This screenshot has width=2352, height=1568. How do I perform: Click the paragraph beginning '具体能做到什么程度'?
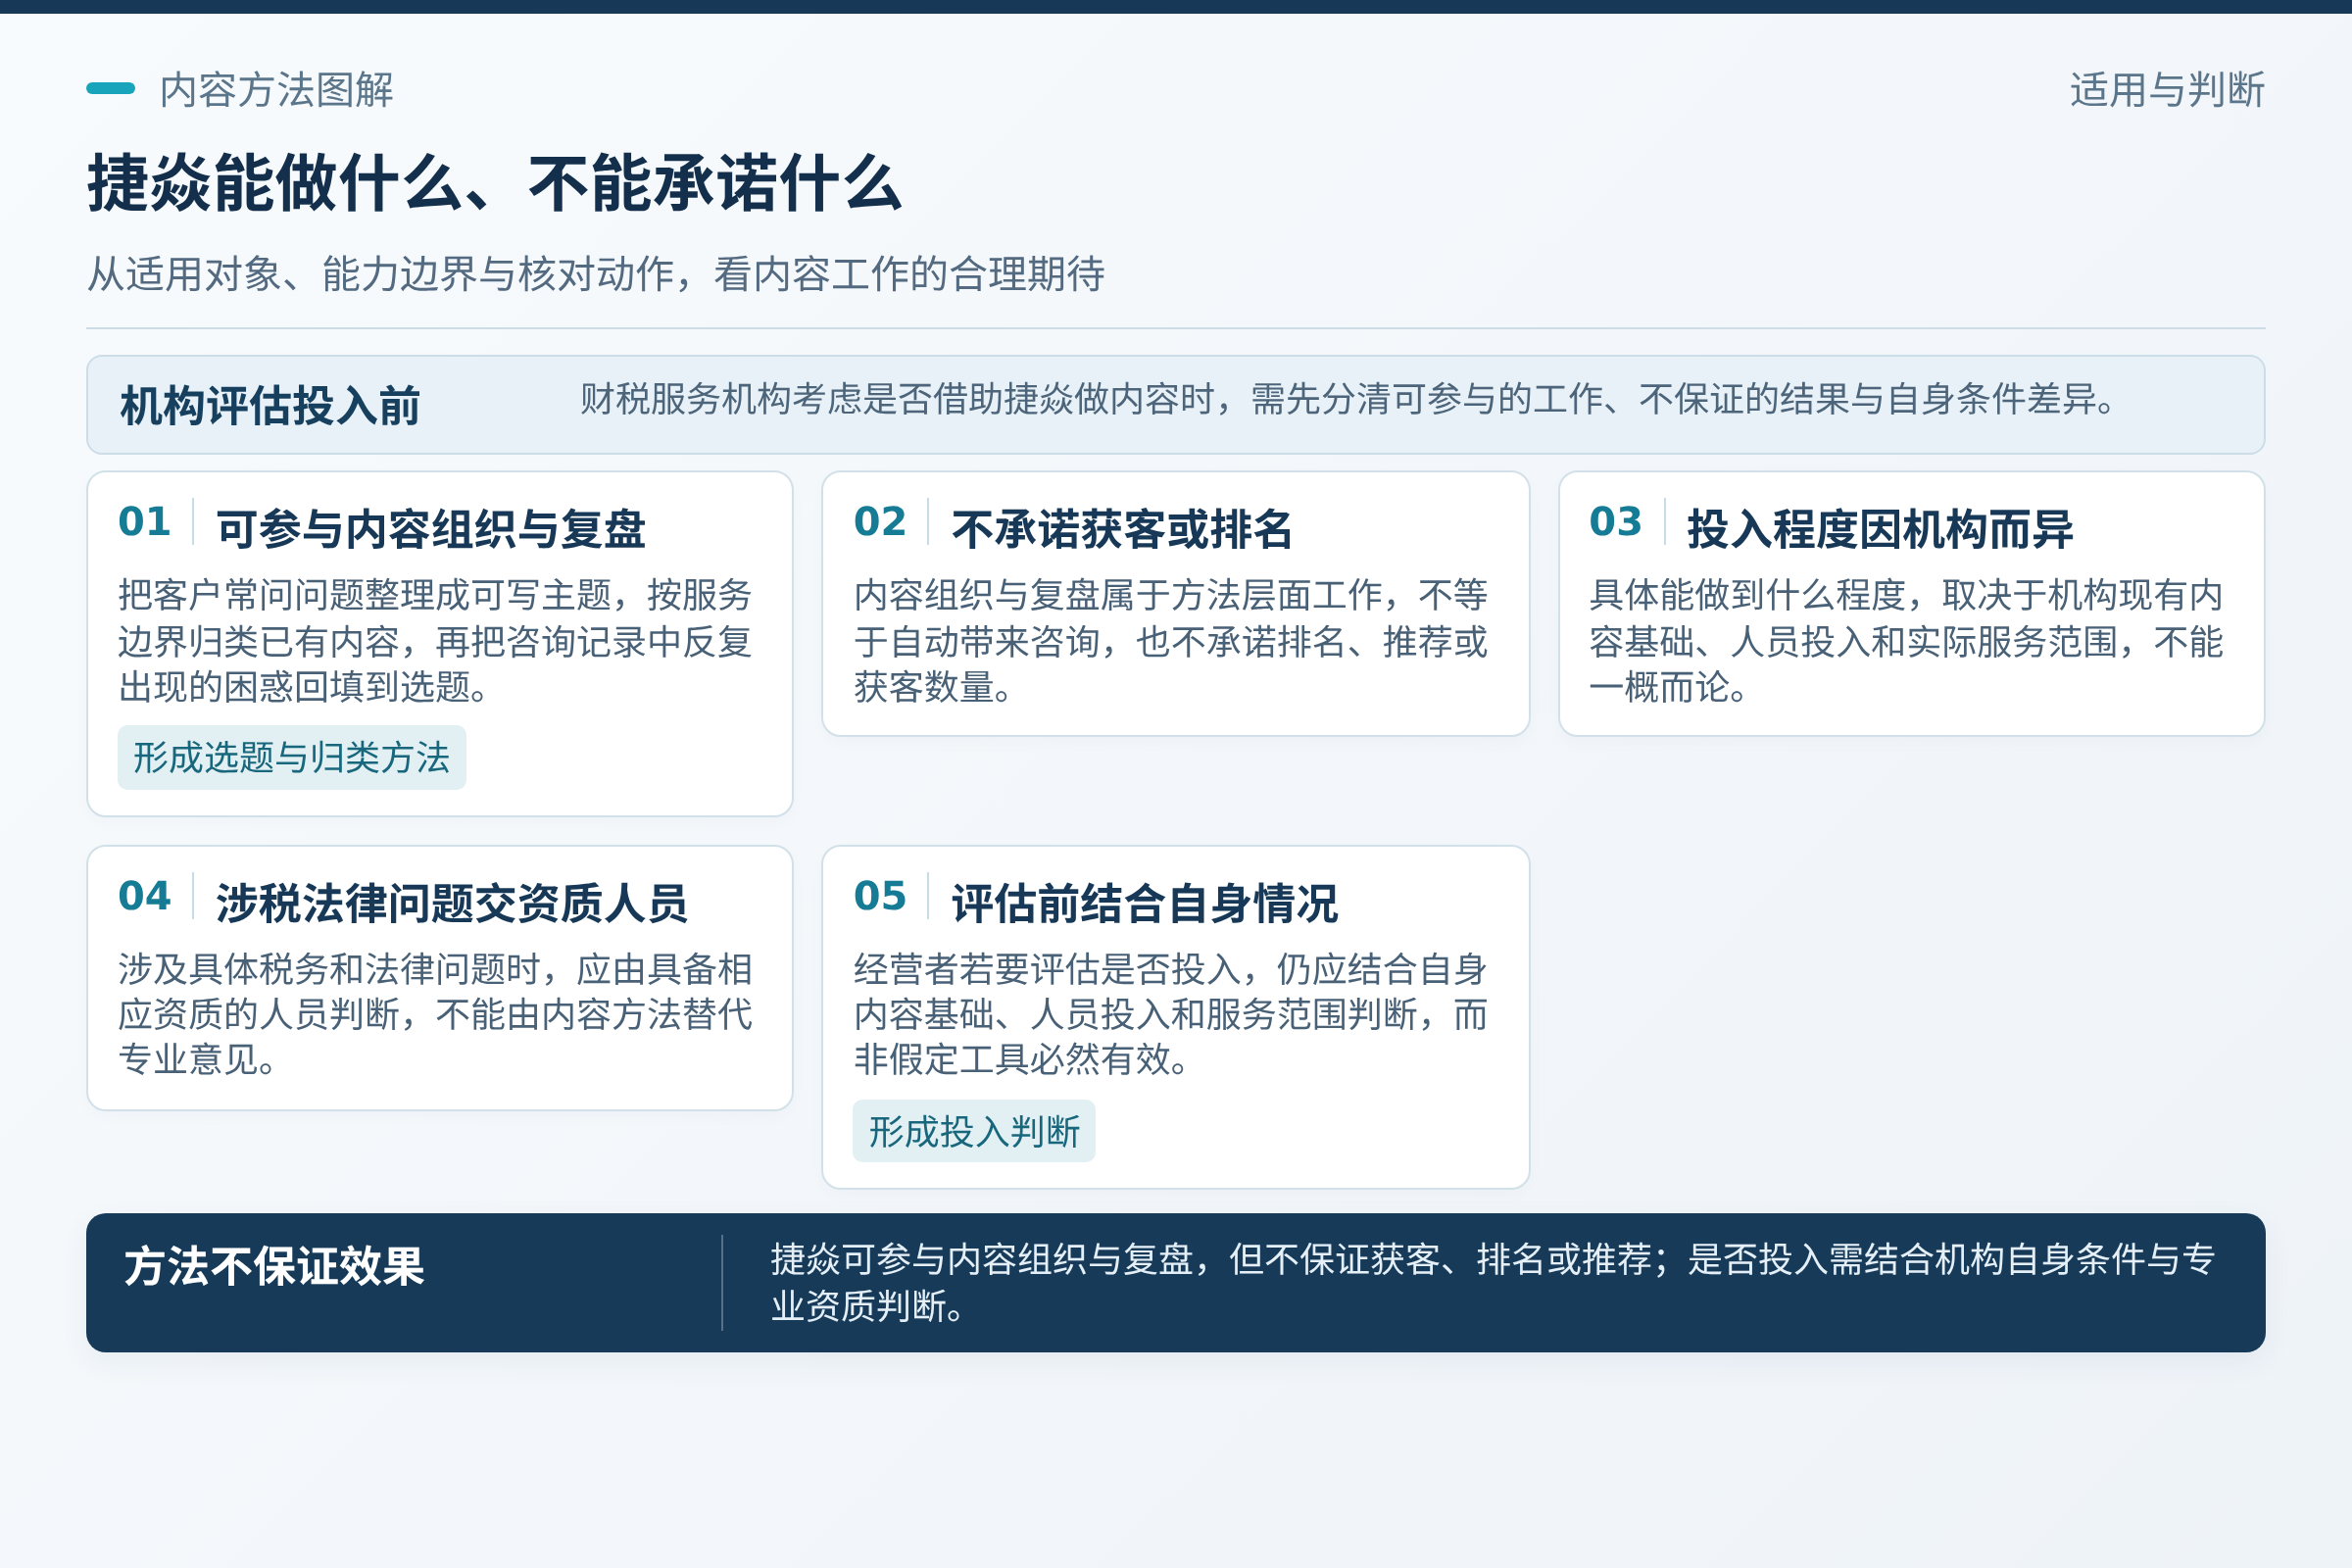click(1907, 641)
